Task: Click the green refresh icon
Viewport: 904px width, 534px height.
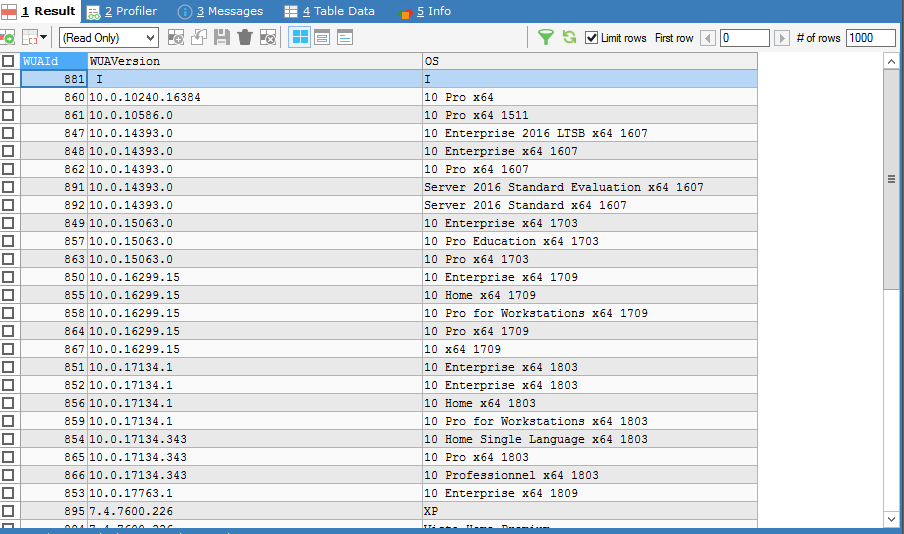Action: coord(569,37)
